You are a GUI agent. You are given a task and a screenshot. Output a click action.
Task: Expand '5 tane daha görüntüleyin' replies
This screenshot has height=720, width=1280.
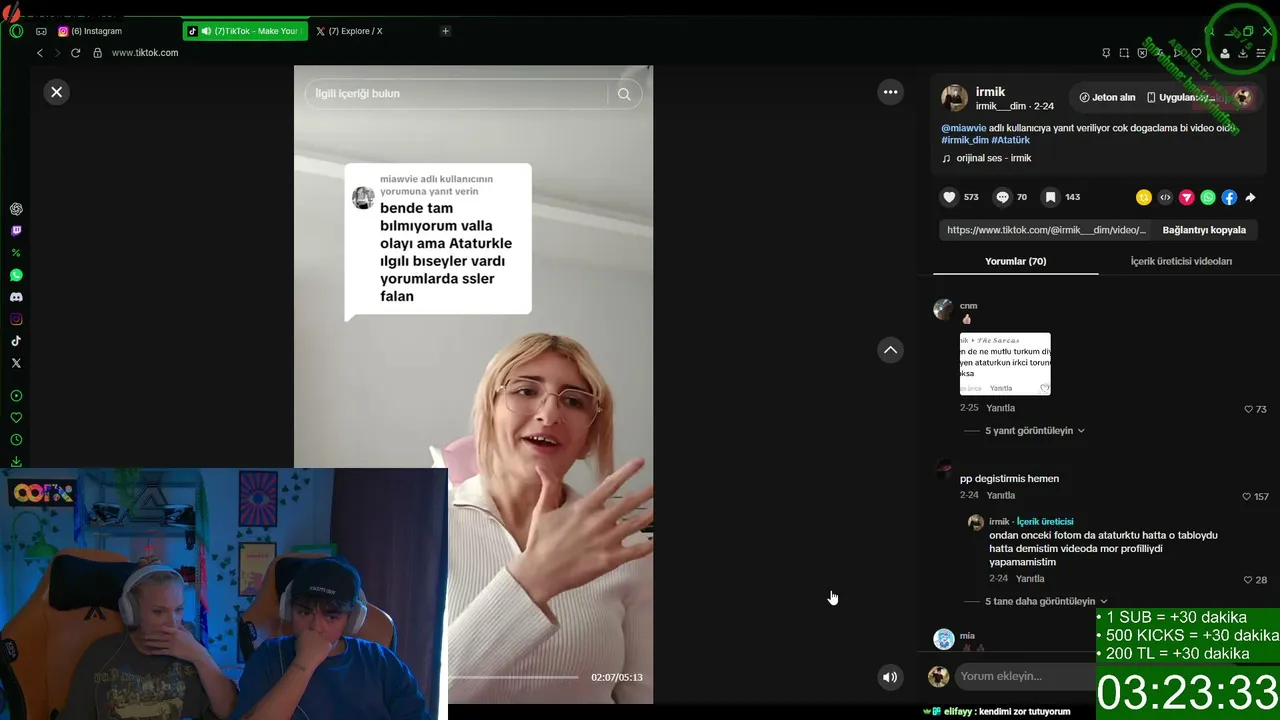pyautogui.click(x=1046, y=602)
